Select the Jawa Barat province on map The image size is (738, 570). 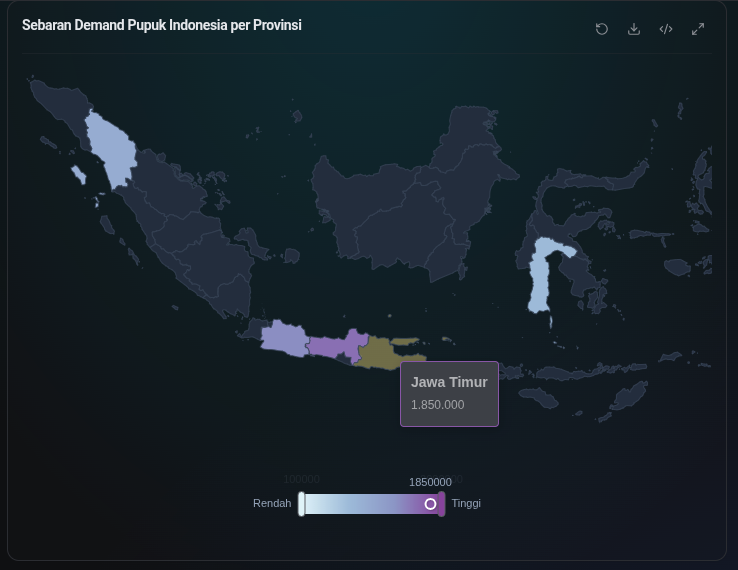284,339
